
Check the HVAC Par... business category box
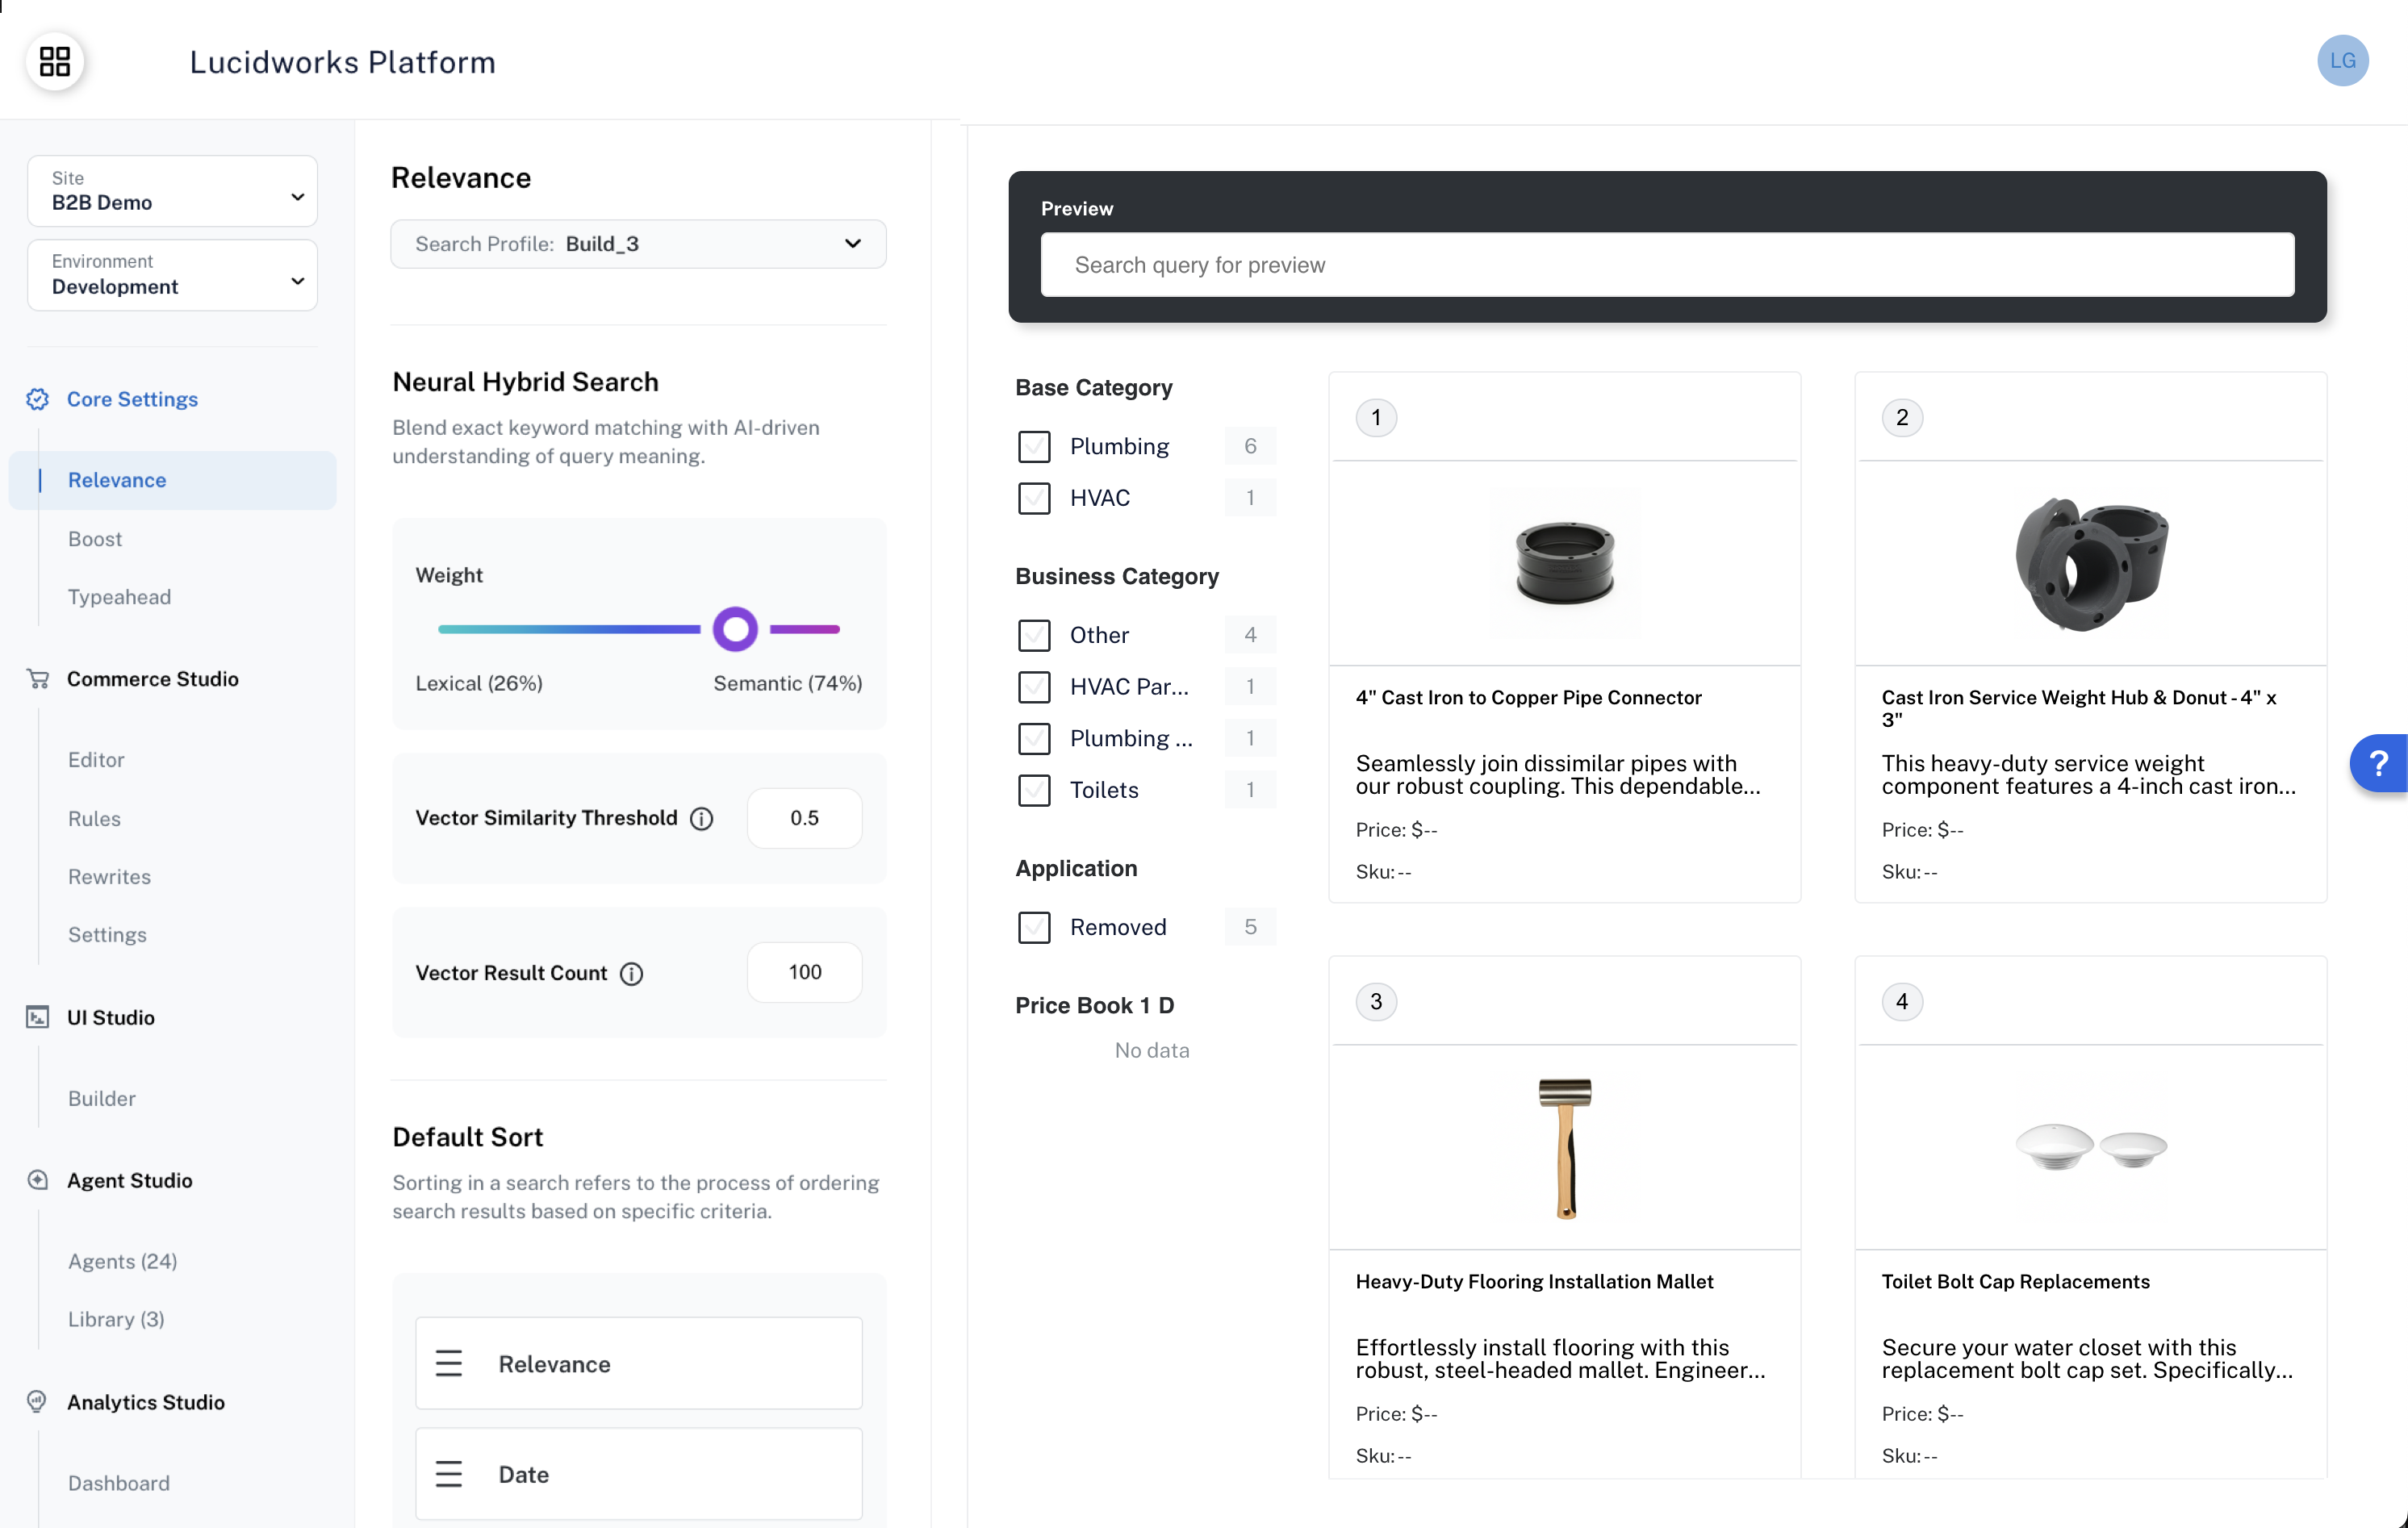pos(1034,687)
